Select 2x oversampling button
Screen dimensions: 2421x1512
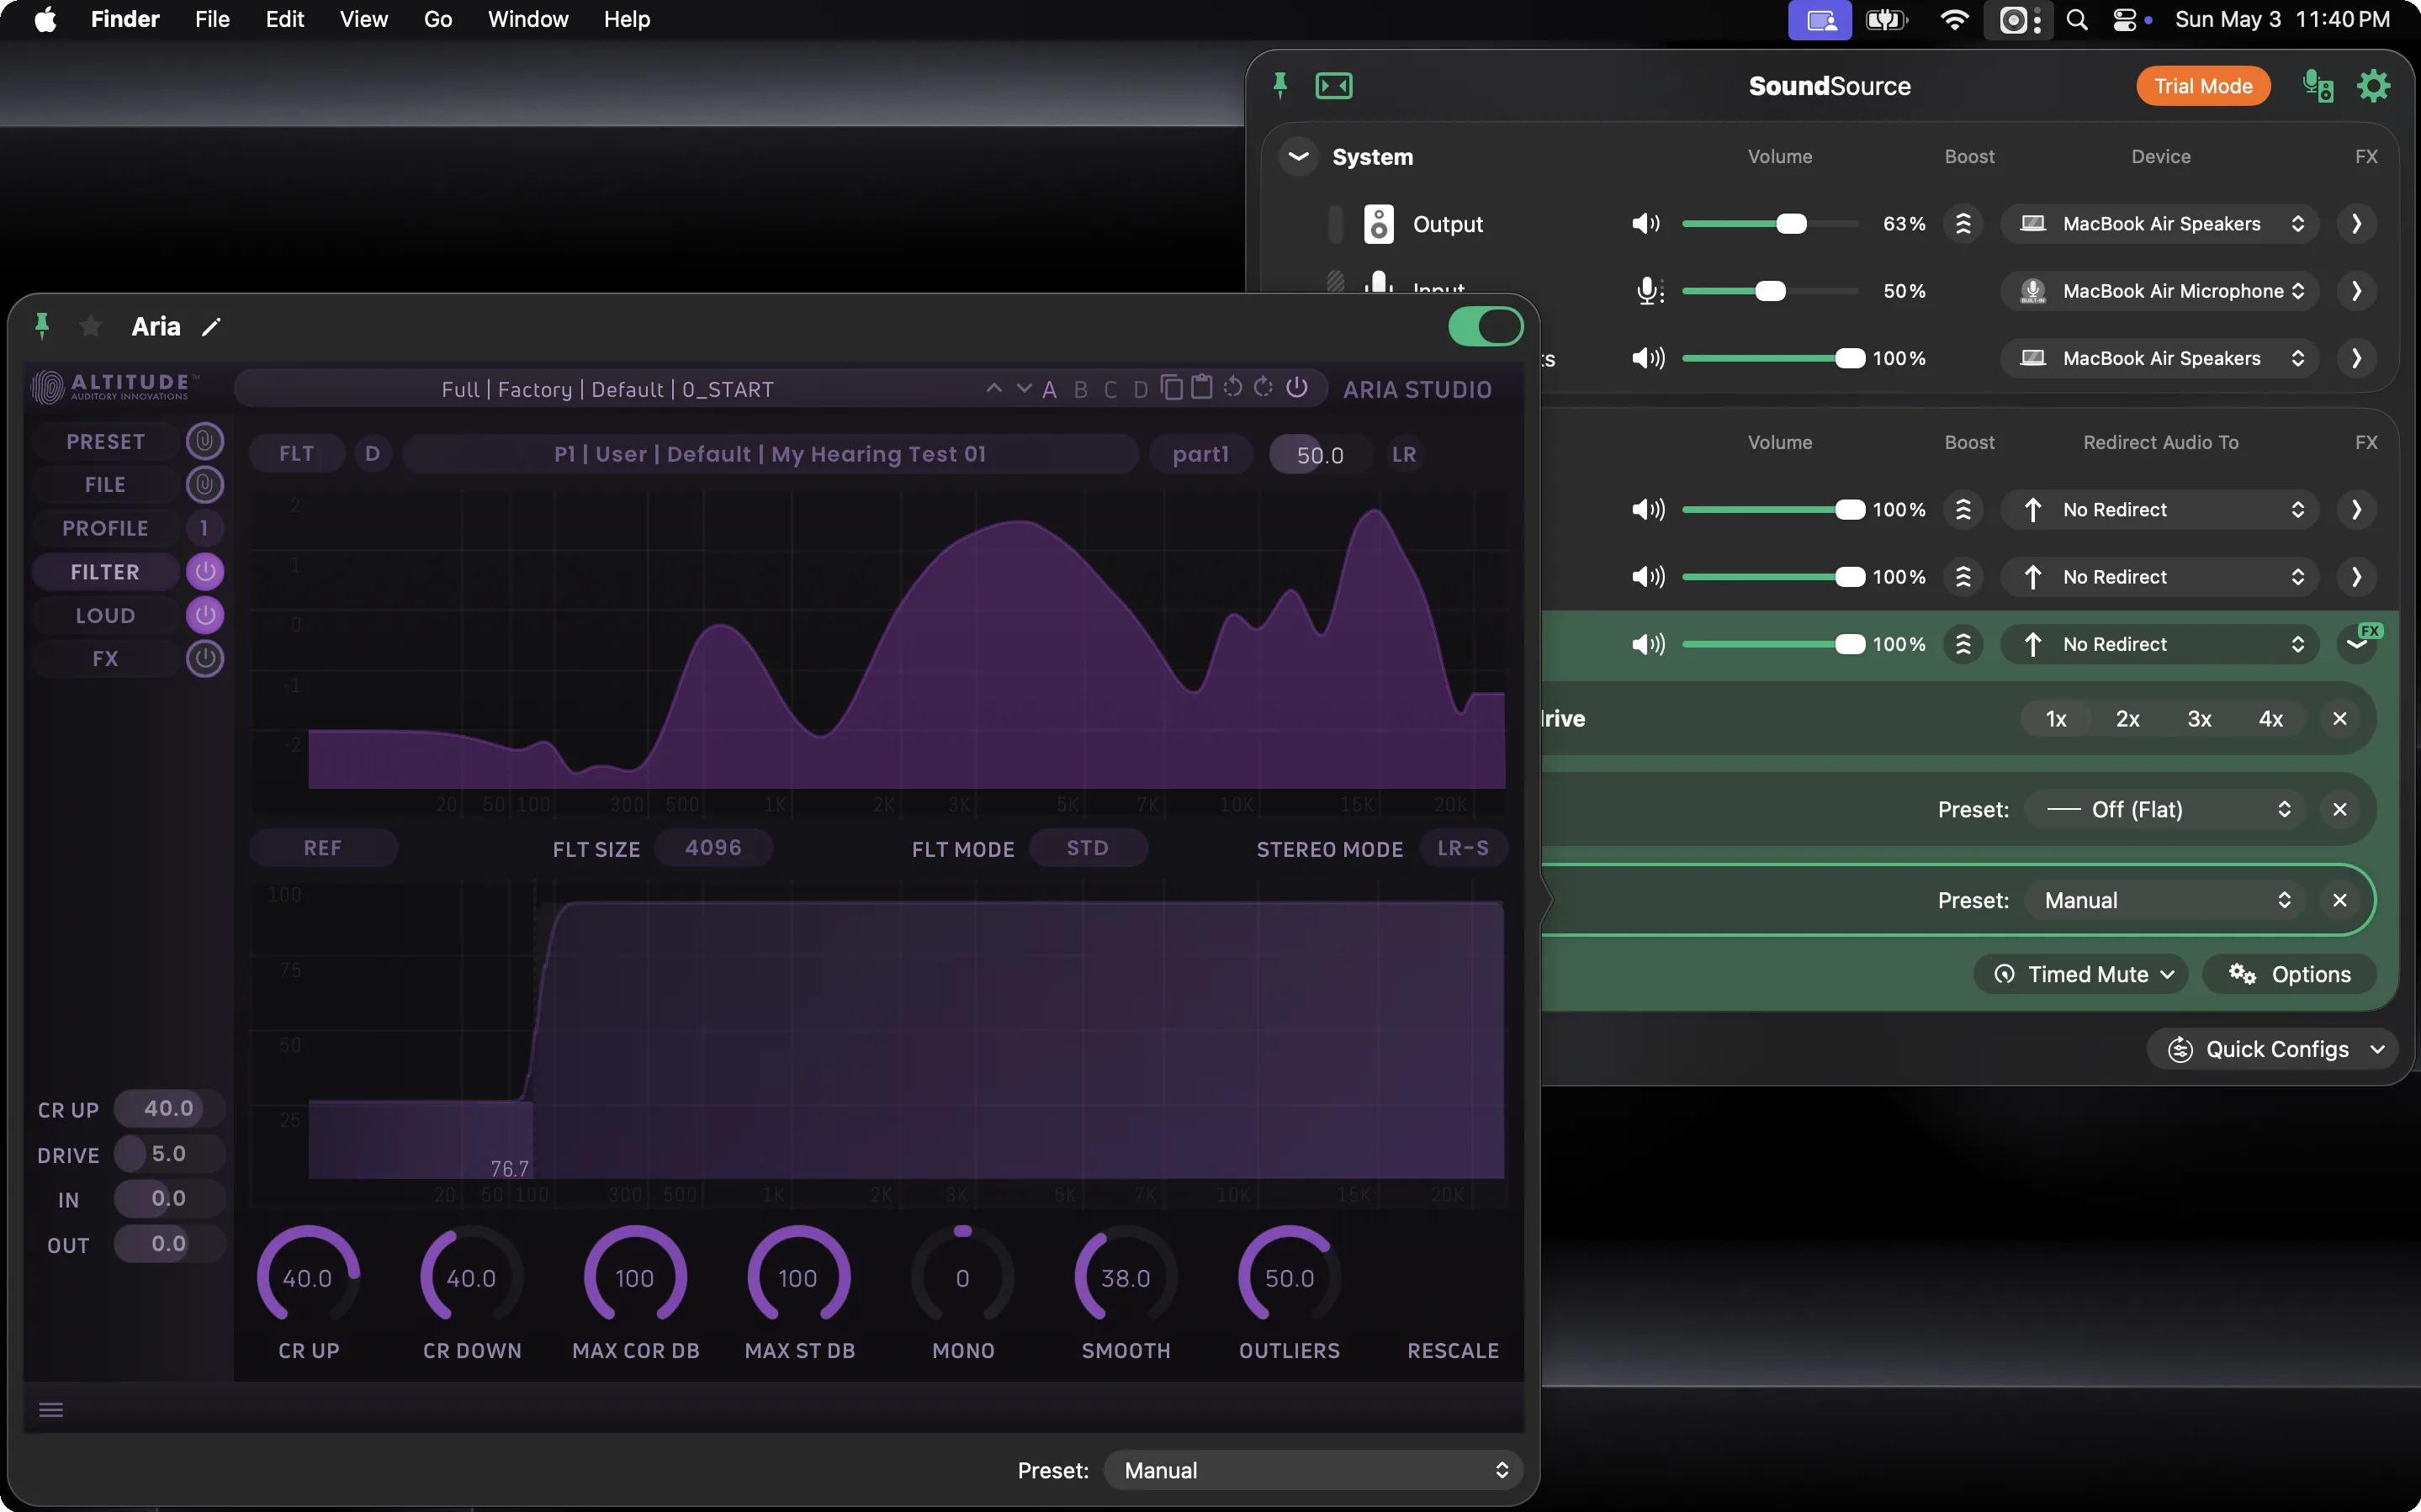(x=2127, y=719)
